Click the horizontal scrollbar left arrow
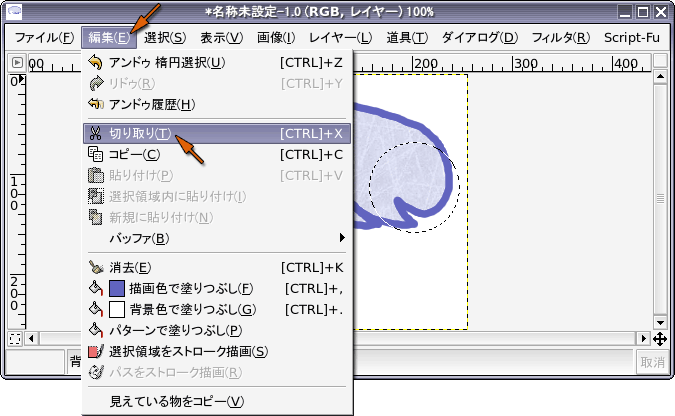The height and width of the screenshot is (416, 675). [31, 339]
